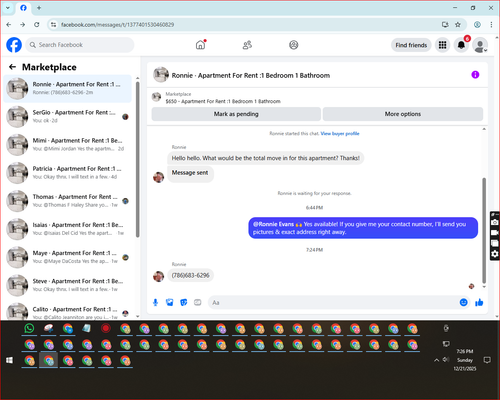Open the Chrome profile icon
This screenshot has height=400, width=500.
[x=477, y=25]
